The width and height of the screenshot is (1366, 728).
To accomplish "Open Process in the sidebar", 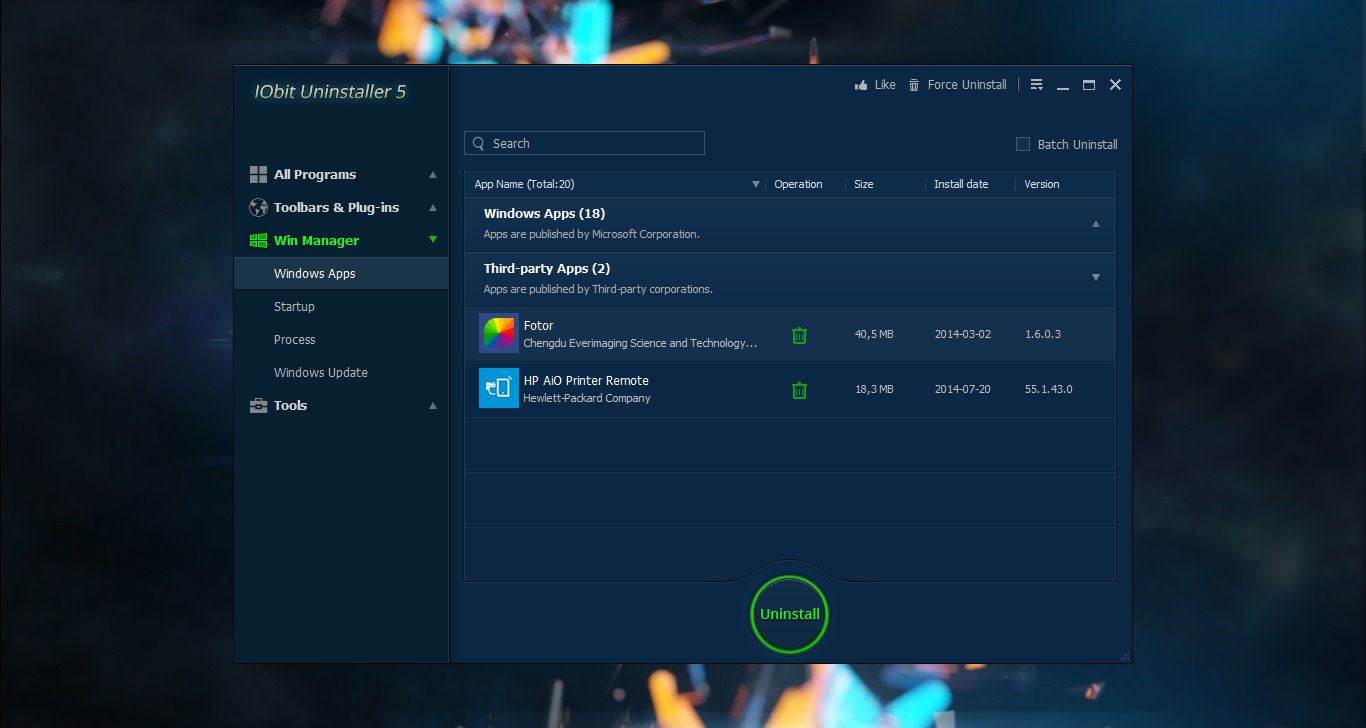I will 341,339.
